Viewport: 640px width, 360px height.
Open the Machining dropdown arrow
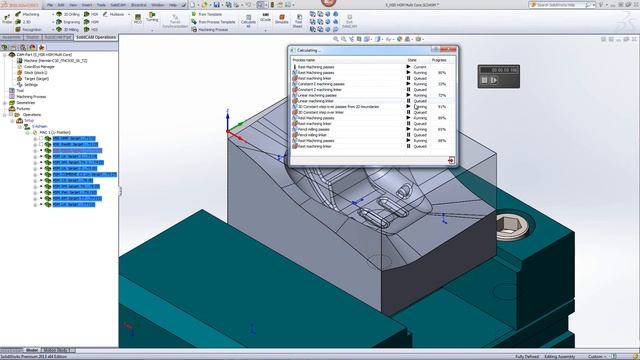[53, 14]
